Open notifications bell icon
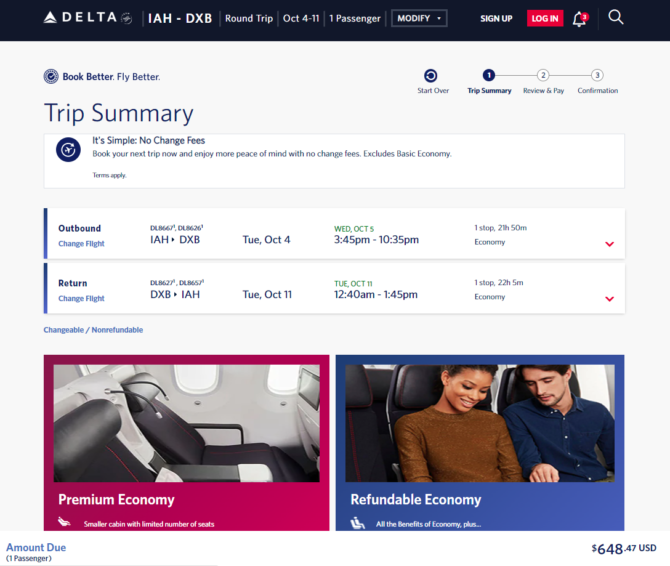 click(x=580, y=19)
